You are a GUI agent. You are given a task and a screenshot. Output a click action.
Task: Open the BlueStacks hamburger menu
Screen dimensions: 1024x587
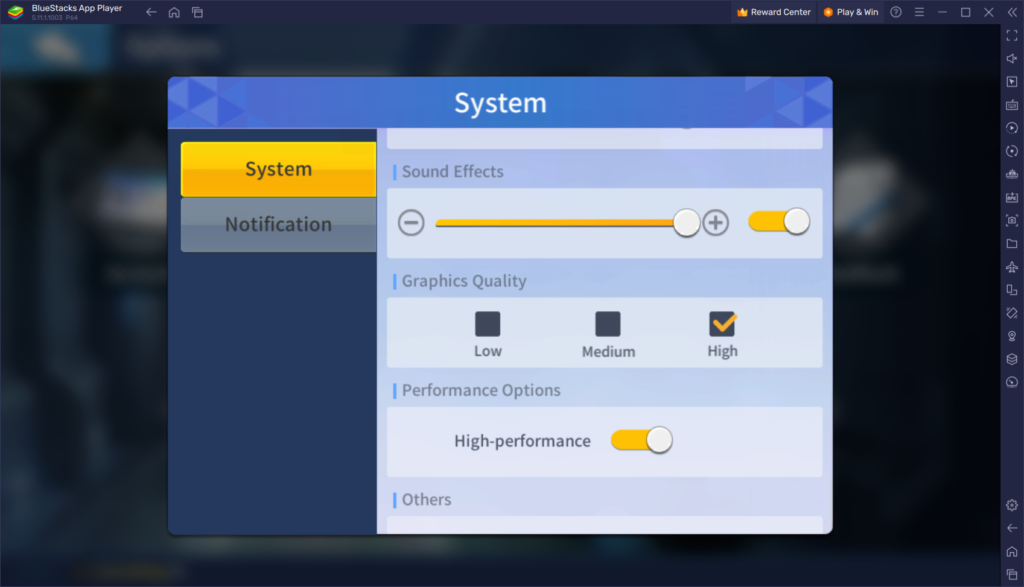[919, 12]
